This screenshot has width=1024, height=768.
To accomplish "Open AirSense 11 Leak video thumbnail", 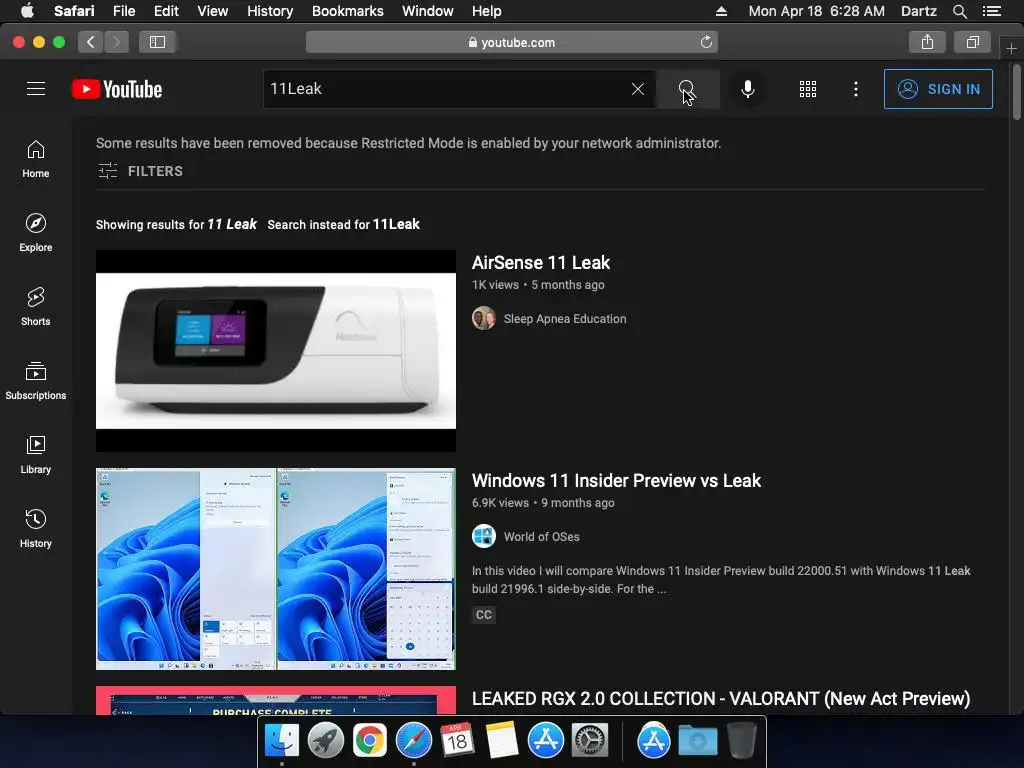I will point(276,351).
